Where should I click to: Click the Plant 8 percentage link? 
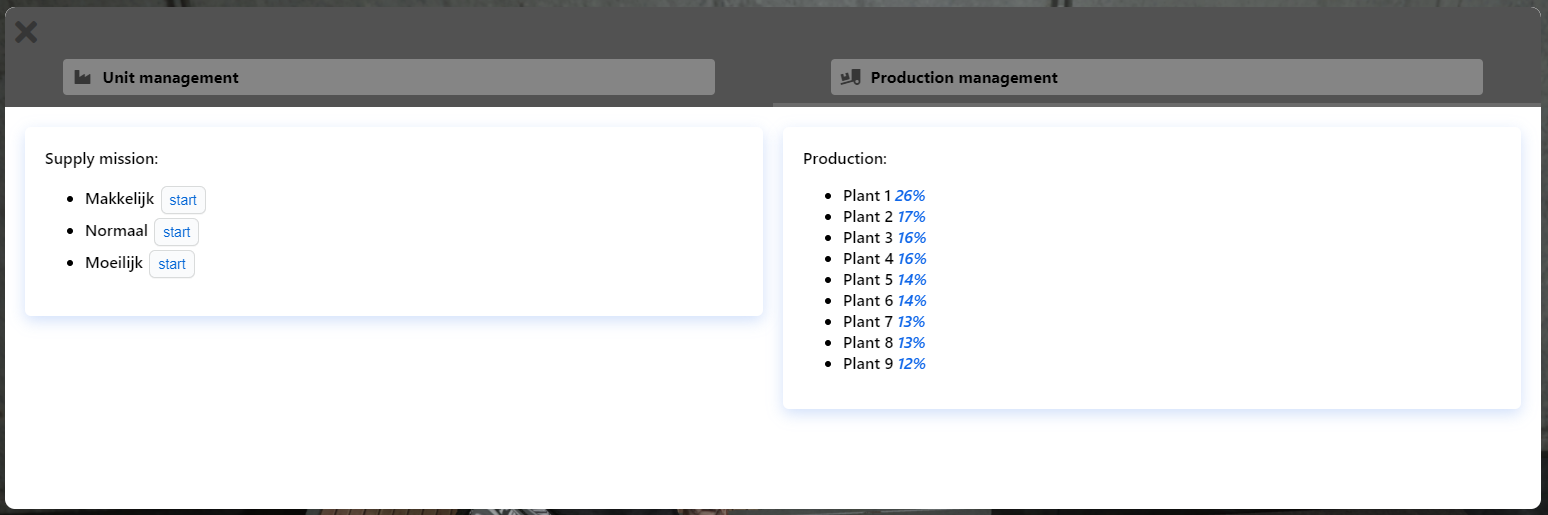[911, 342]
